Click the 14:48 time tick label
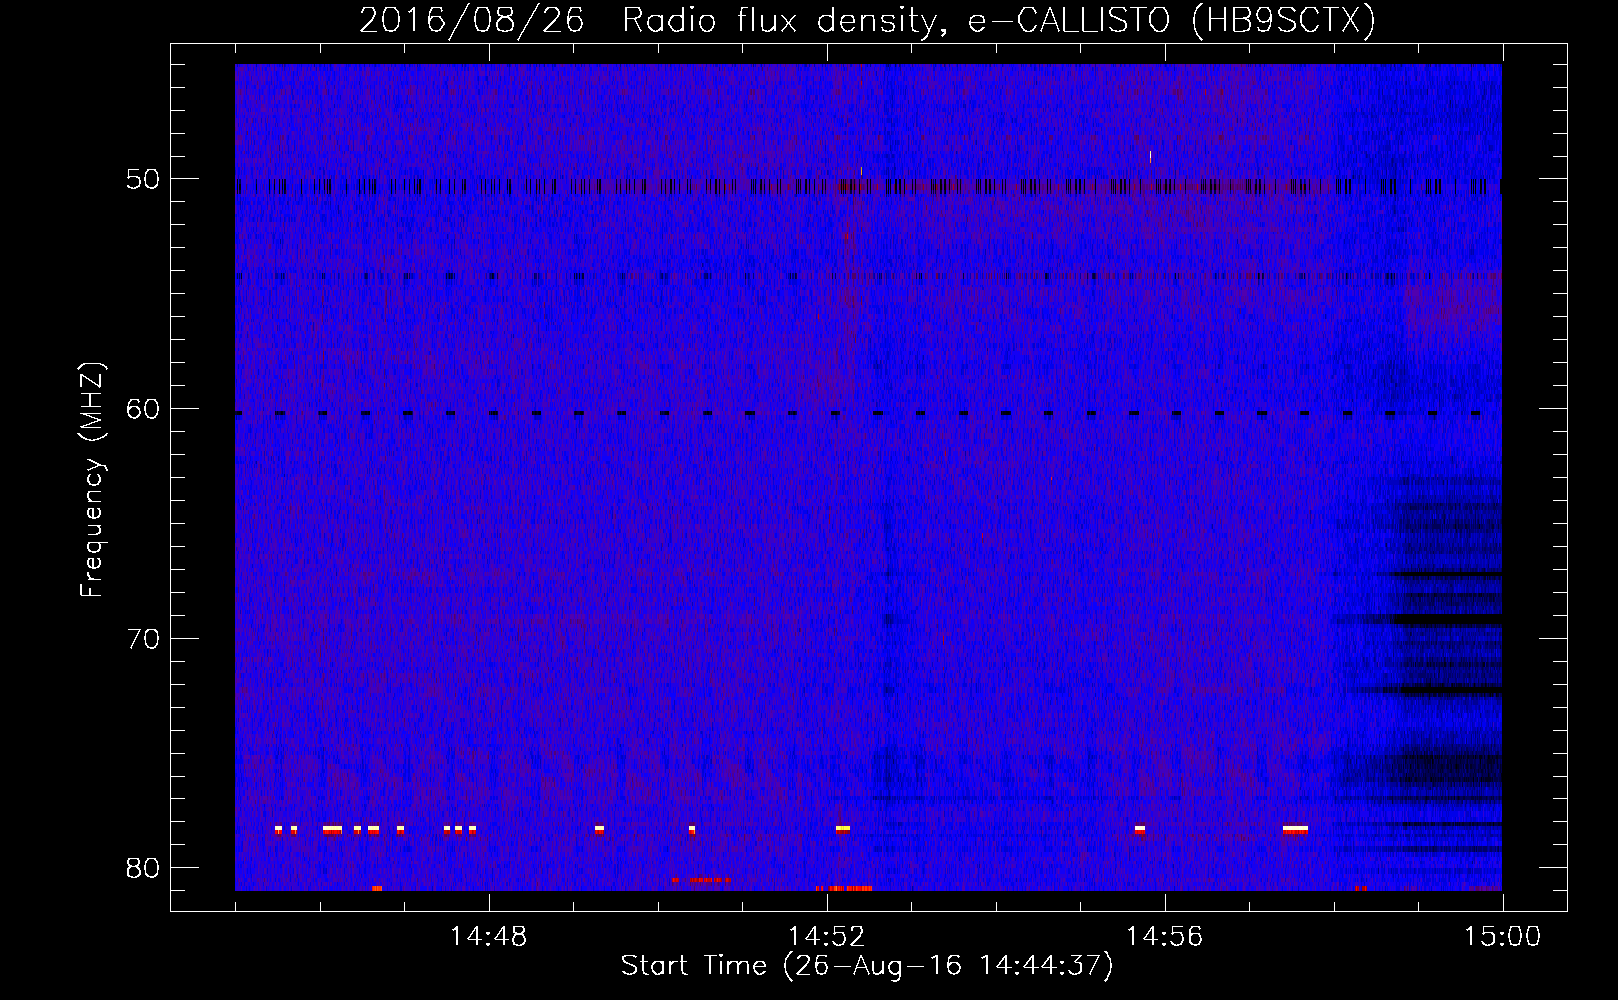 pos(489,937)
